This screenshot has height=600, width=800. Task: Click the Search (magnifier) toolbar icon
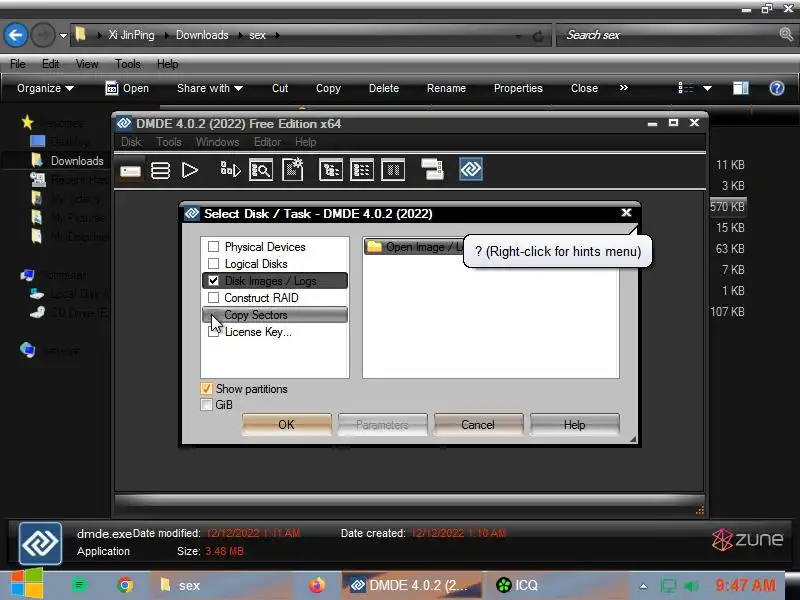coord(261,170)
